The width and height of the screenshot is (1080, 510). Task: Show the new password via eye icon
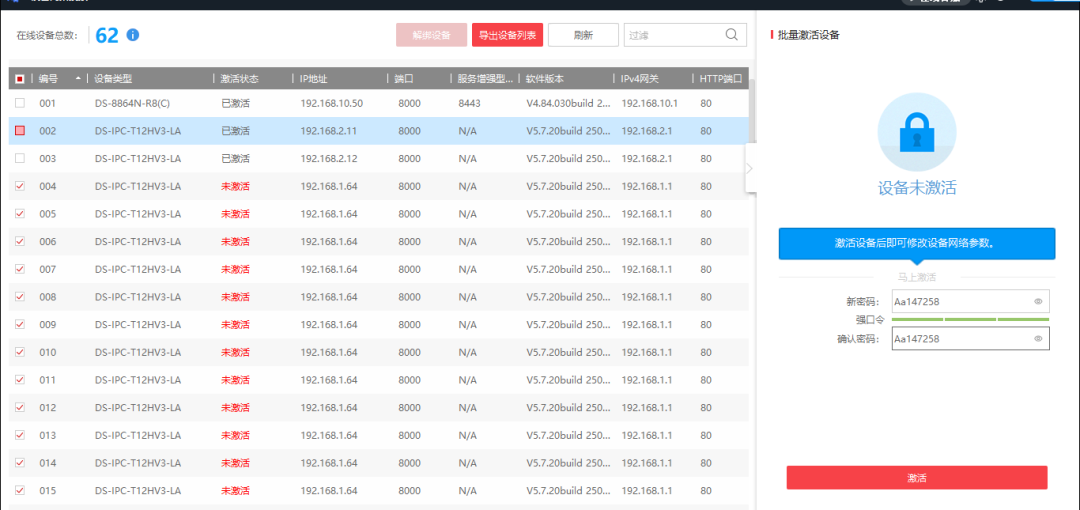(x=1038, y=302)
